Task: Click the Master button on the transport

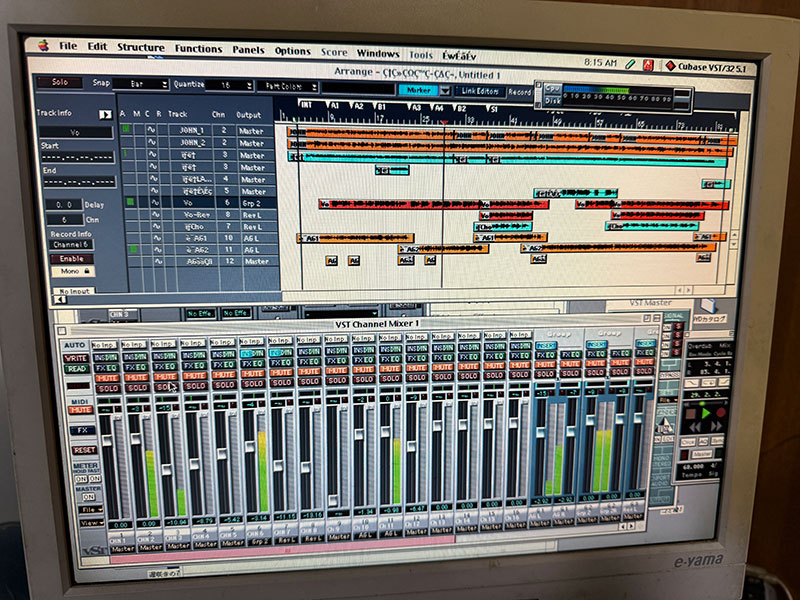Action: [702, 454]
